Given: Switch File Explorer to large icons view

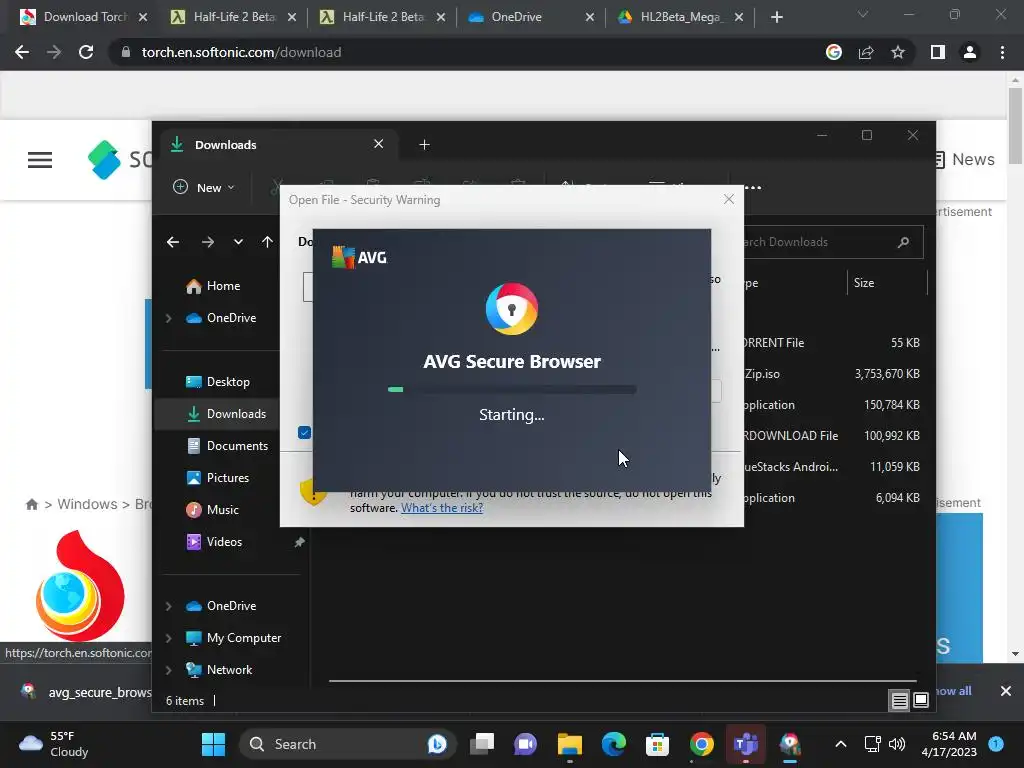Looking at the screenshot, I should pyautogui.click(x=921, y=701).
